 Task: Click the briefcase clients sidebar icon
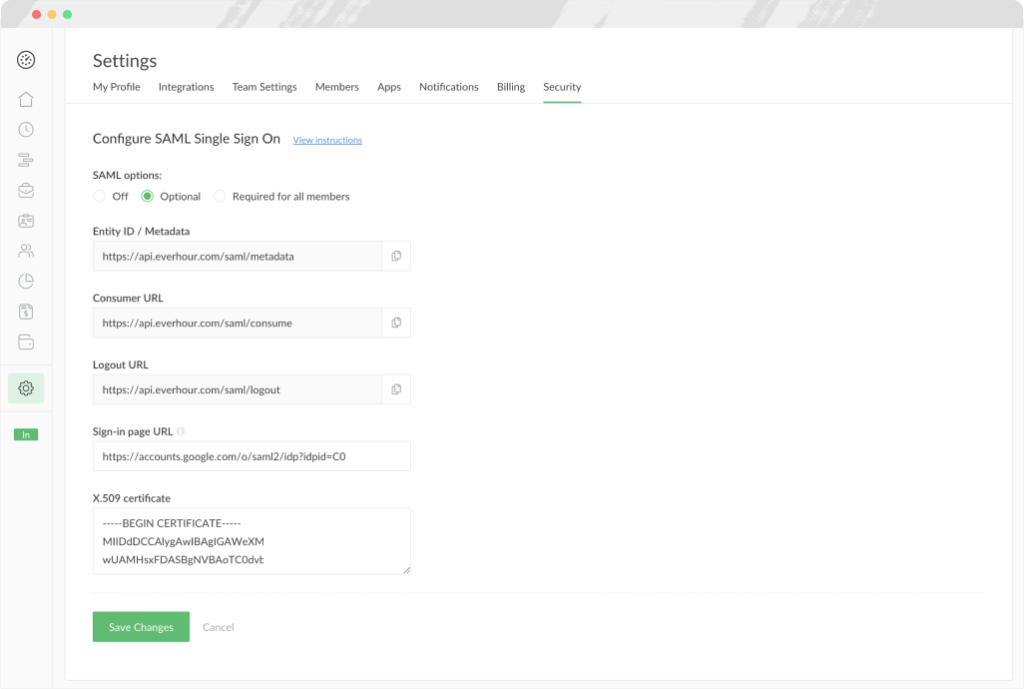[x=25, y=190]
